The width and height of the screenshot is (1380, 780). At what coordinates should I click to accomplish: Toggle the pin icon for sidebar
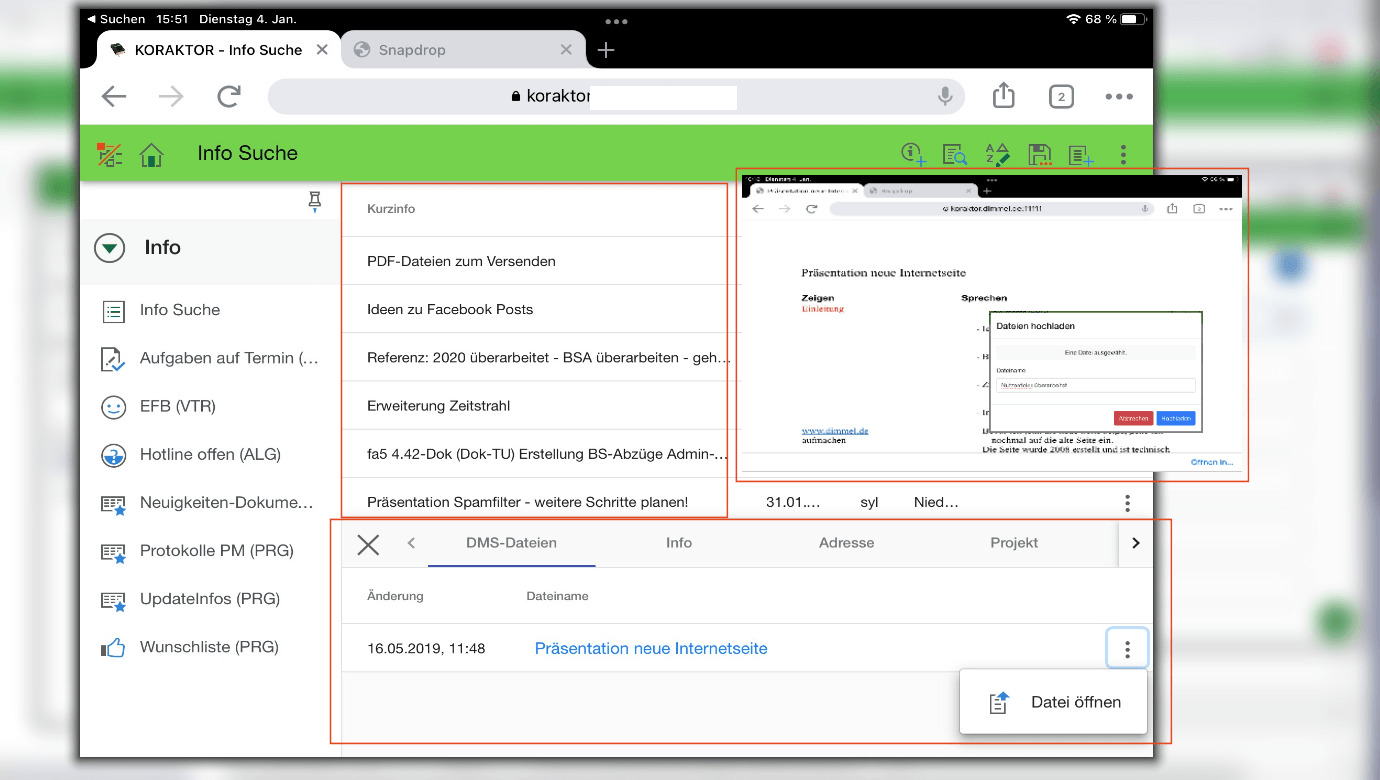click(x=315, y=202)
